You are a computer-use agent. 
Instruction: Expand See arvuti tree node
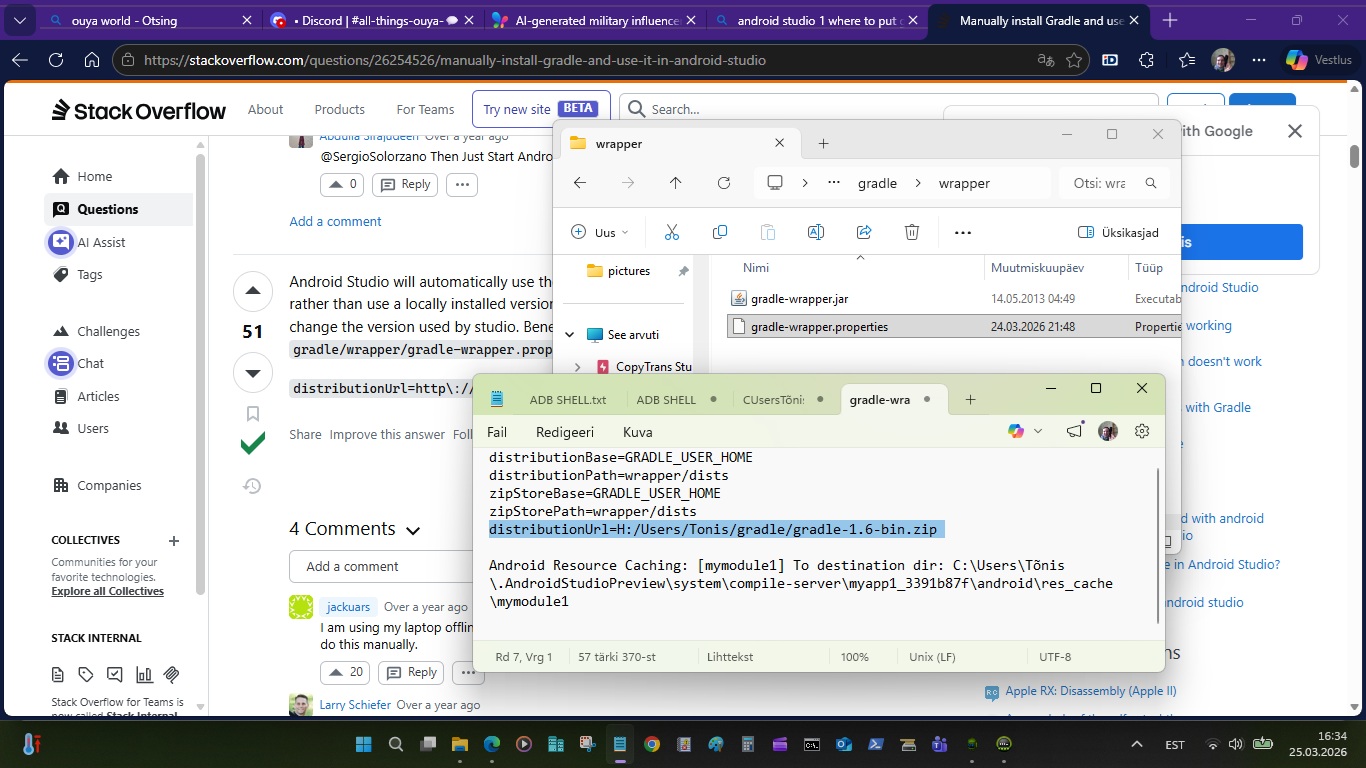click(570, 335)
